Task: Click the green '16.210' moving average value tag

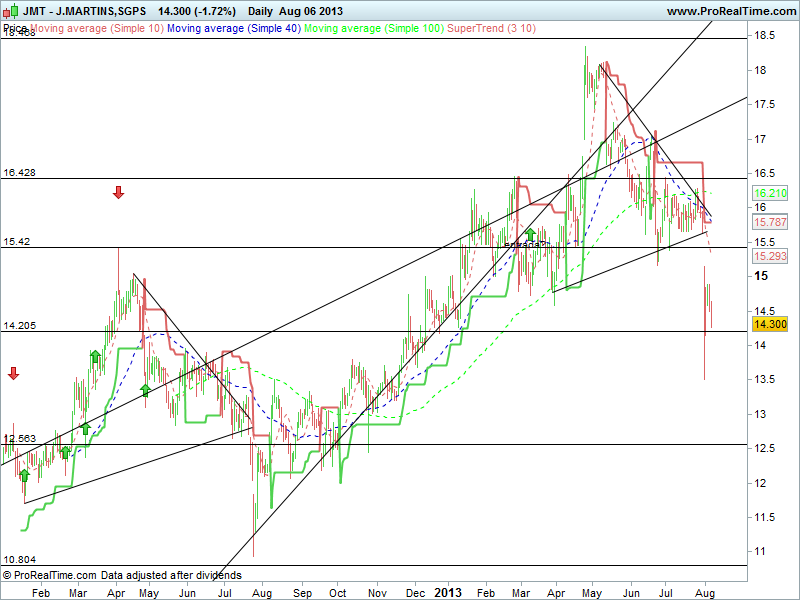Action: click(x=770, y=193)
